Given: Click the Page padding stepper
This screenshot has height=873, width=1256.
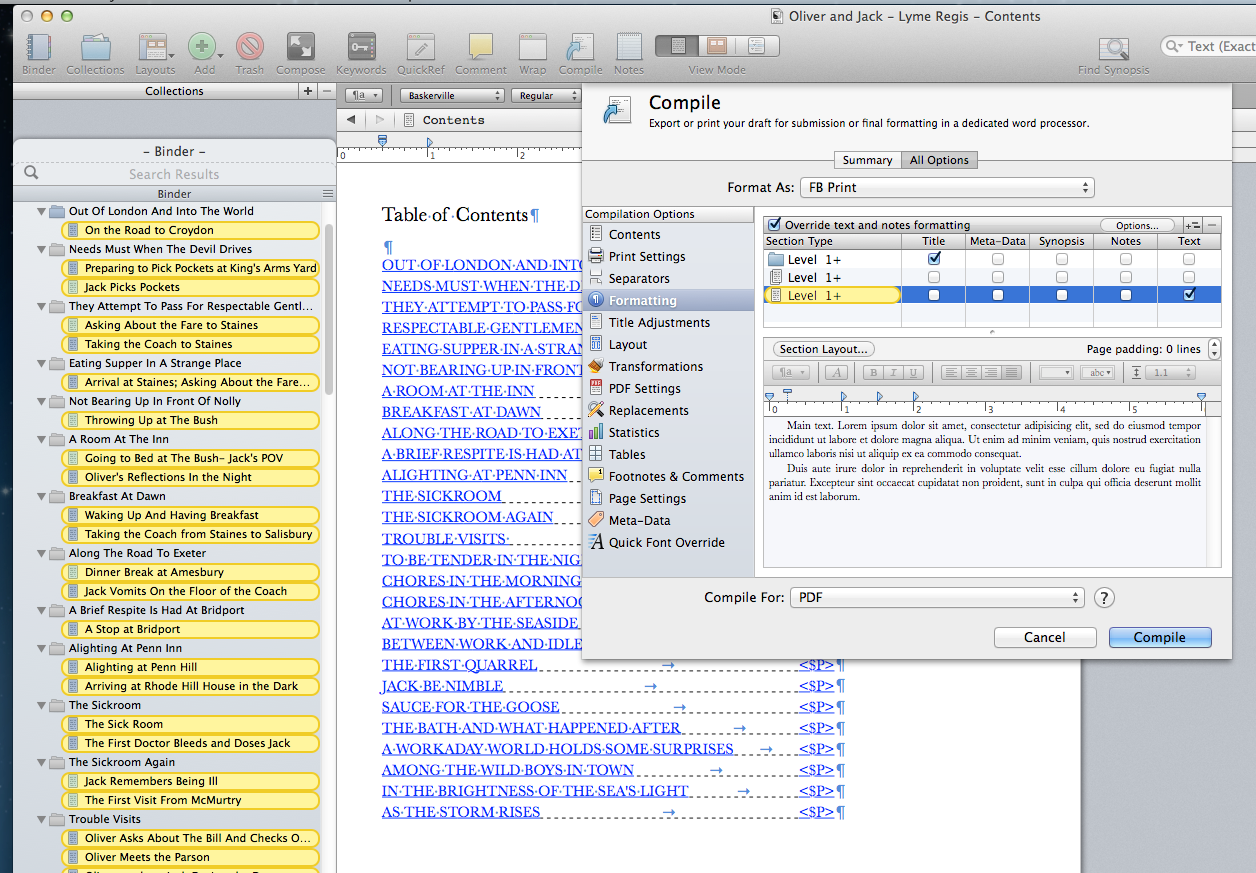Looking at the screenshot, I should [x=1214, y=349].
